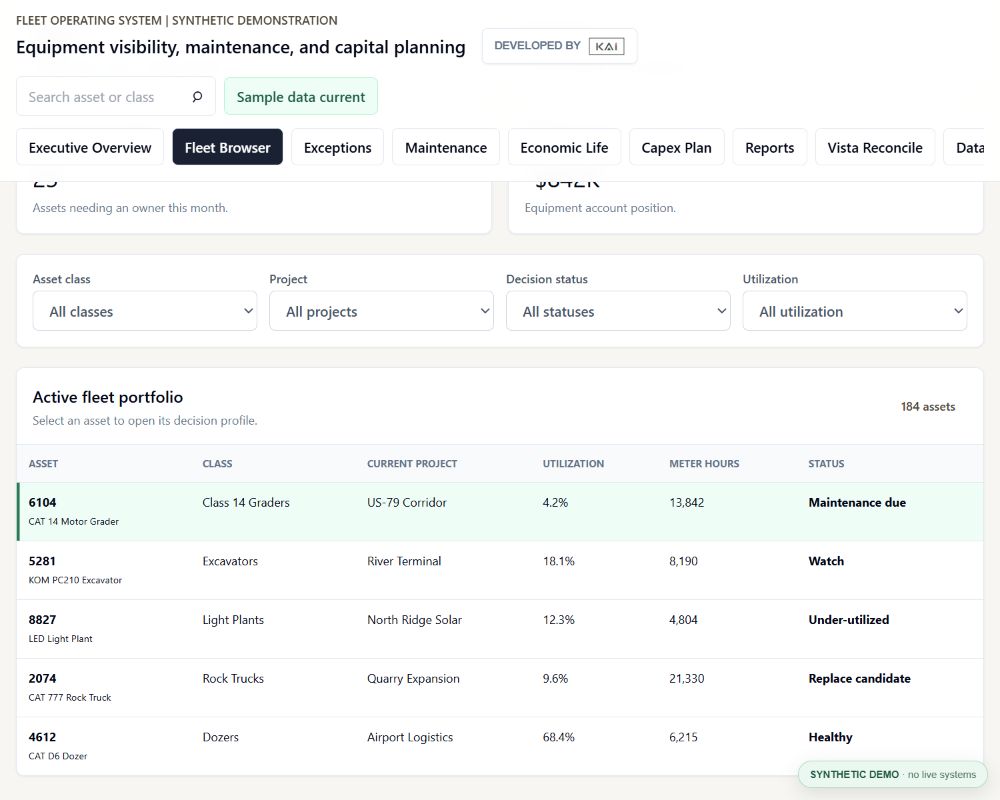Click the STATUS column header

coord(826,464)
